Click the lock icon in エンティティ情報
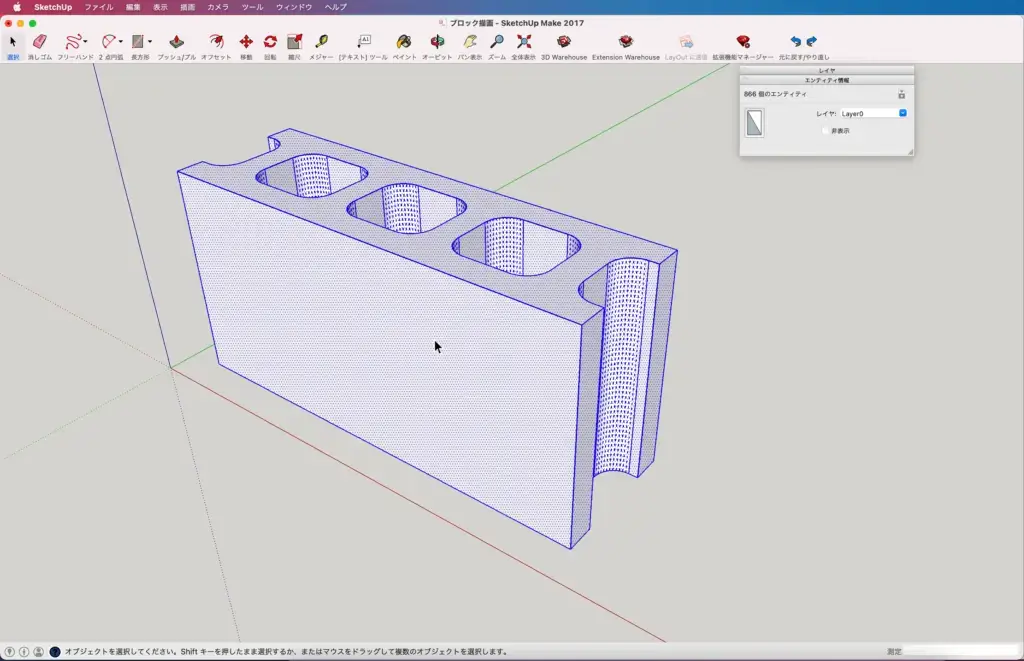1024x661 pixels. pos(901,95)
